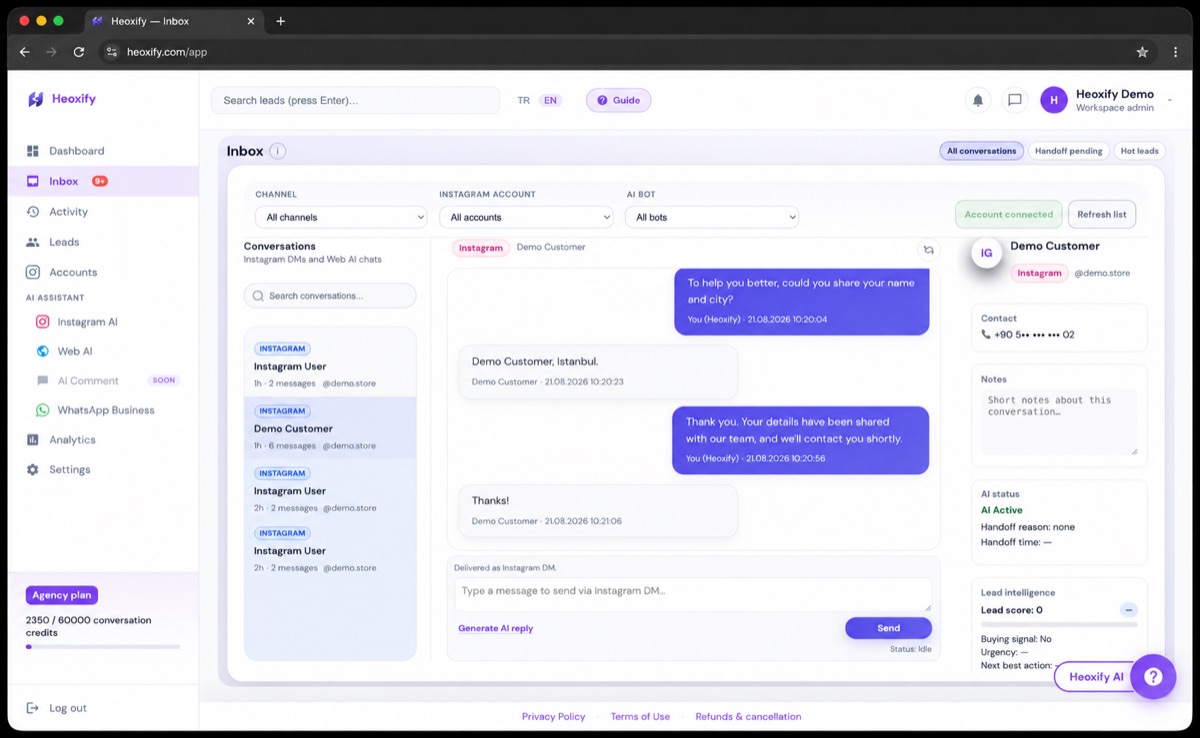Click the Demo Customer, Istanbul. message

[598, 371]
